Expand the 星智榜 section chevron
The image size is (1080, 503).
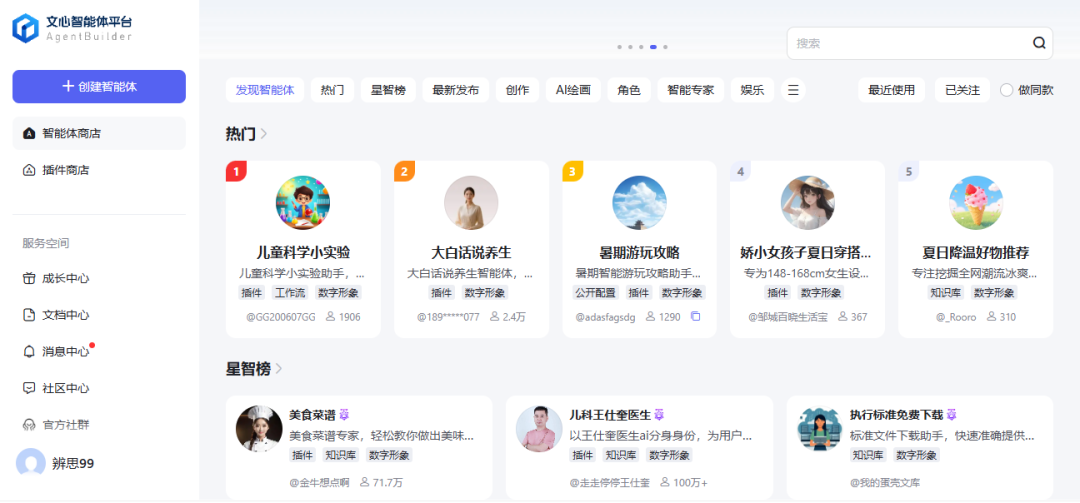pos(279,369)
